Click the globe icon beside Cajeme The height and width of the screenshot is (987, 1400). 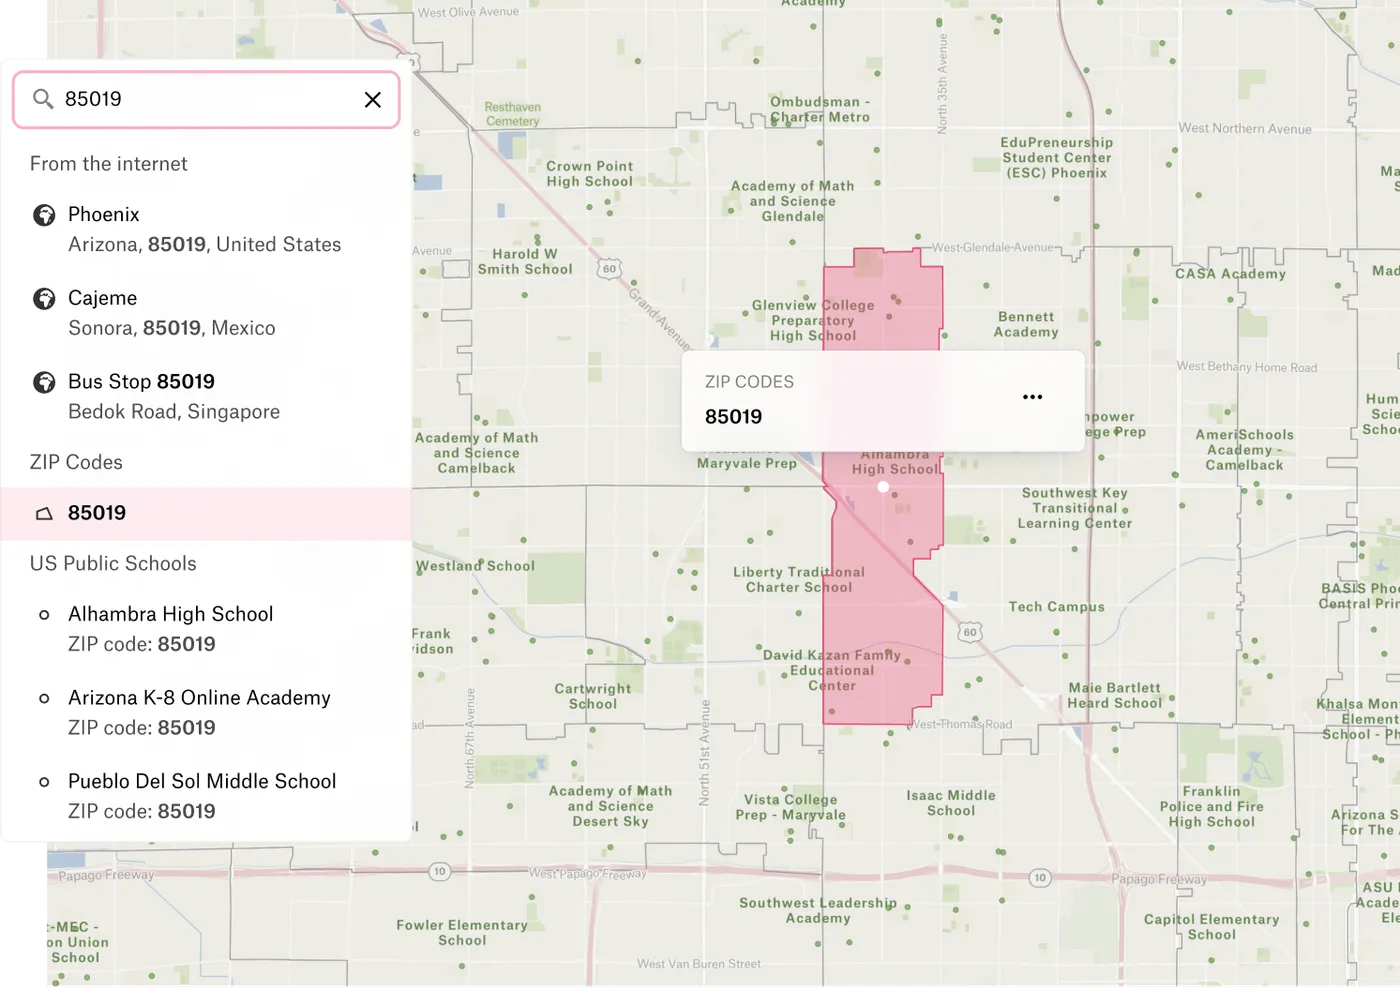[x=44, y=299]
